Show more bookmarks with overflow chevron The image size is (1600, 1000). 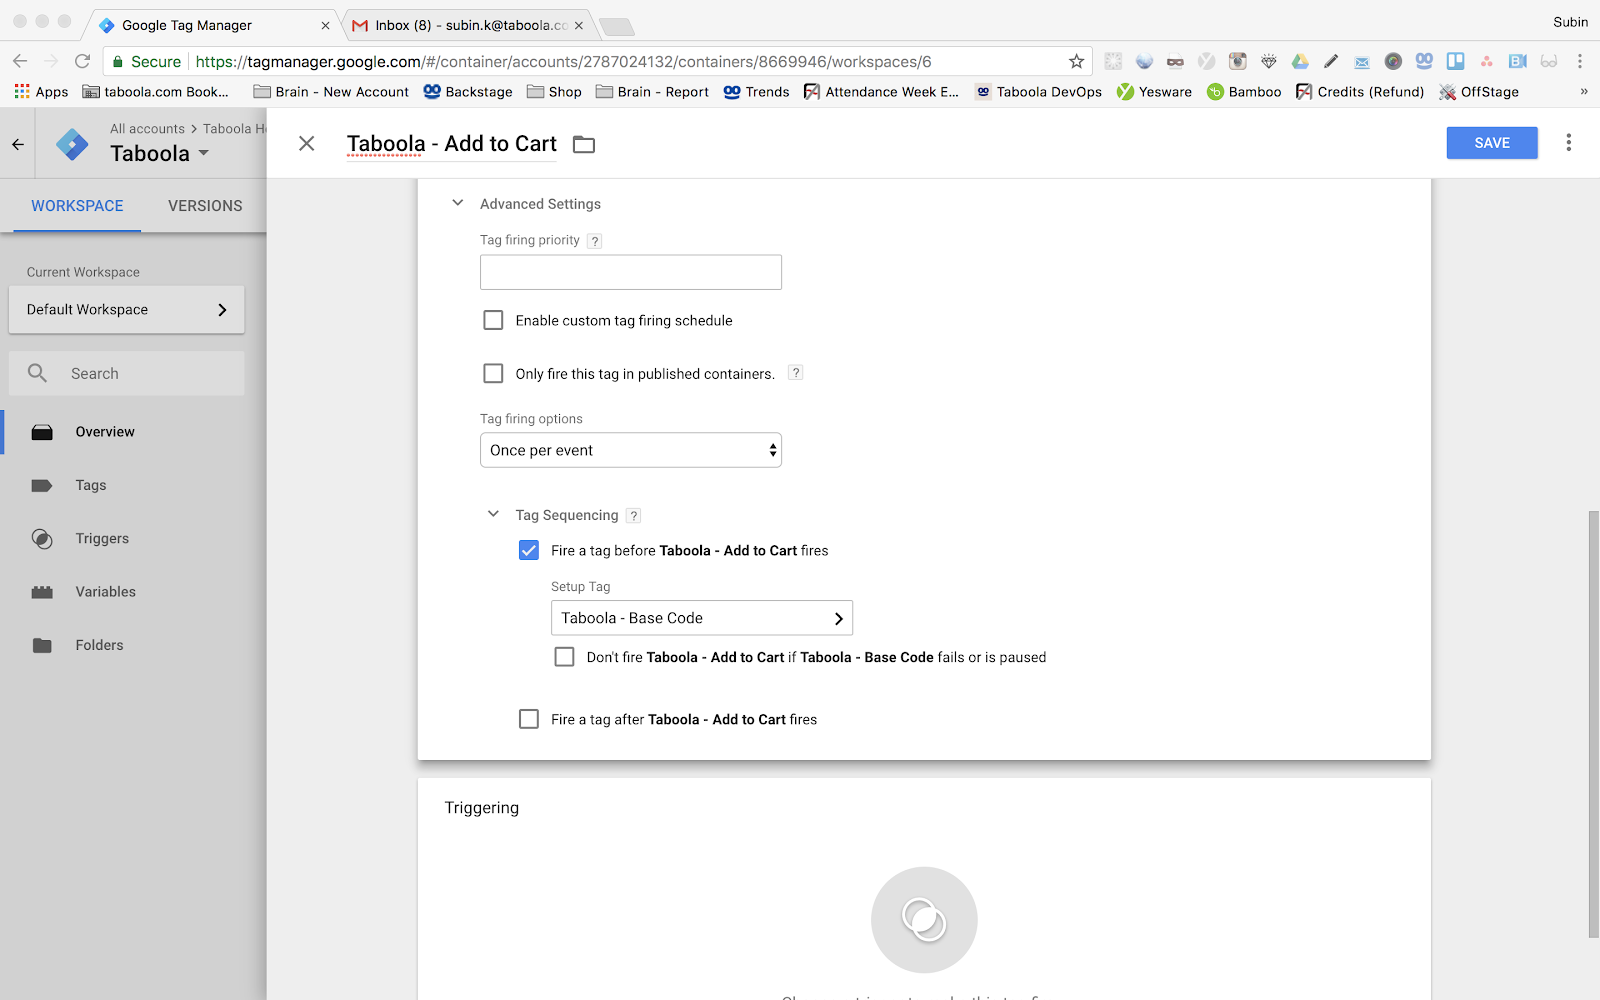1583,91
